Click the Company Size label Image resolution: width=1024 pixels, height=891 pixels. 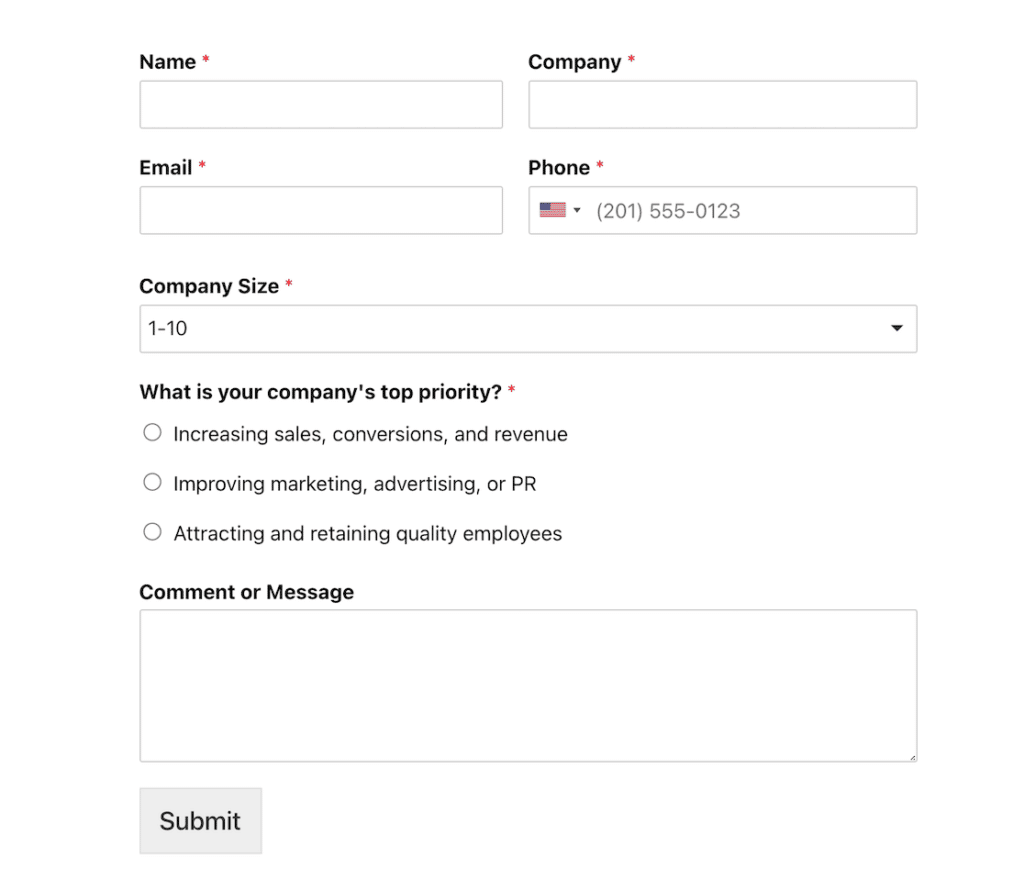click(208, 286)
